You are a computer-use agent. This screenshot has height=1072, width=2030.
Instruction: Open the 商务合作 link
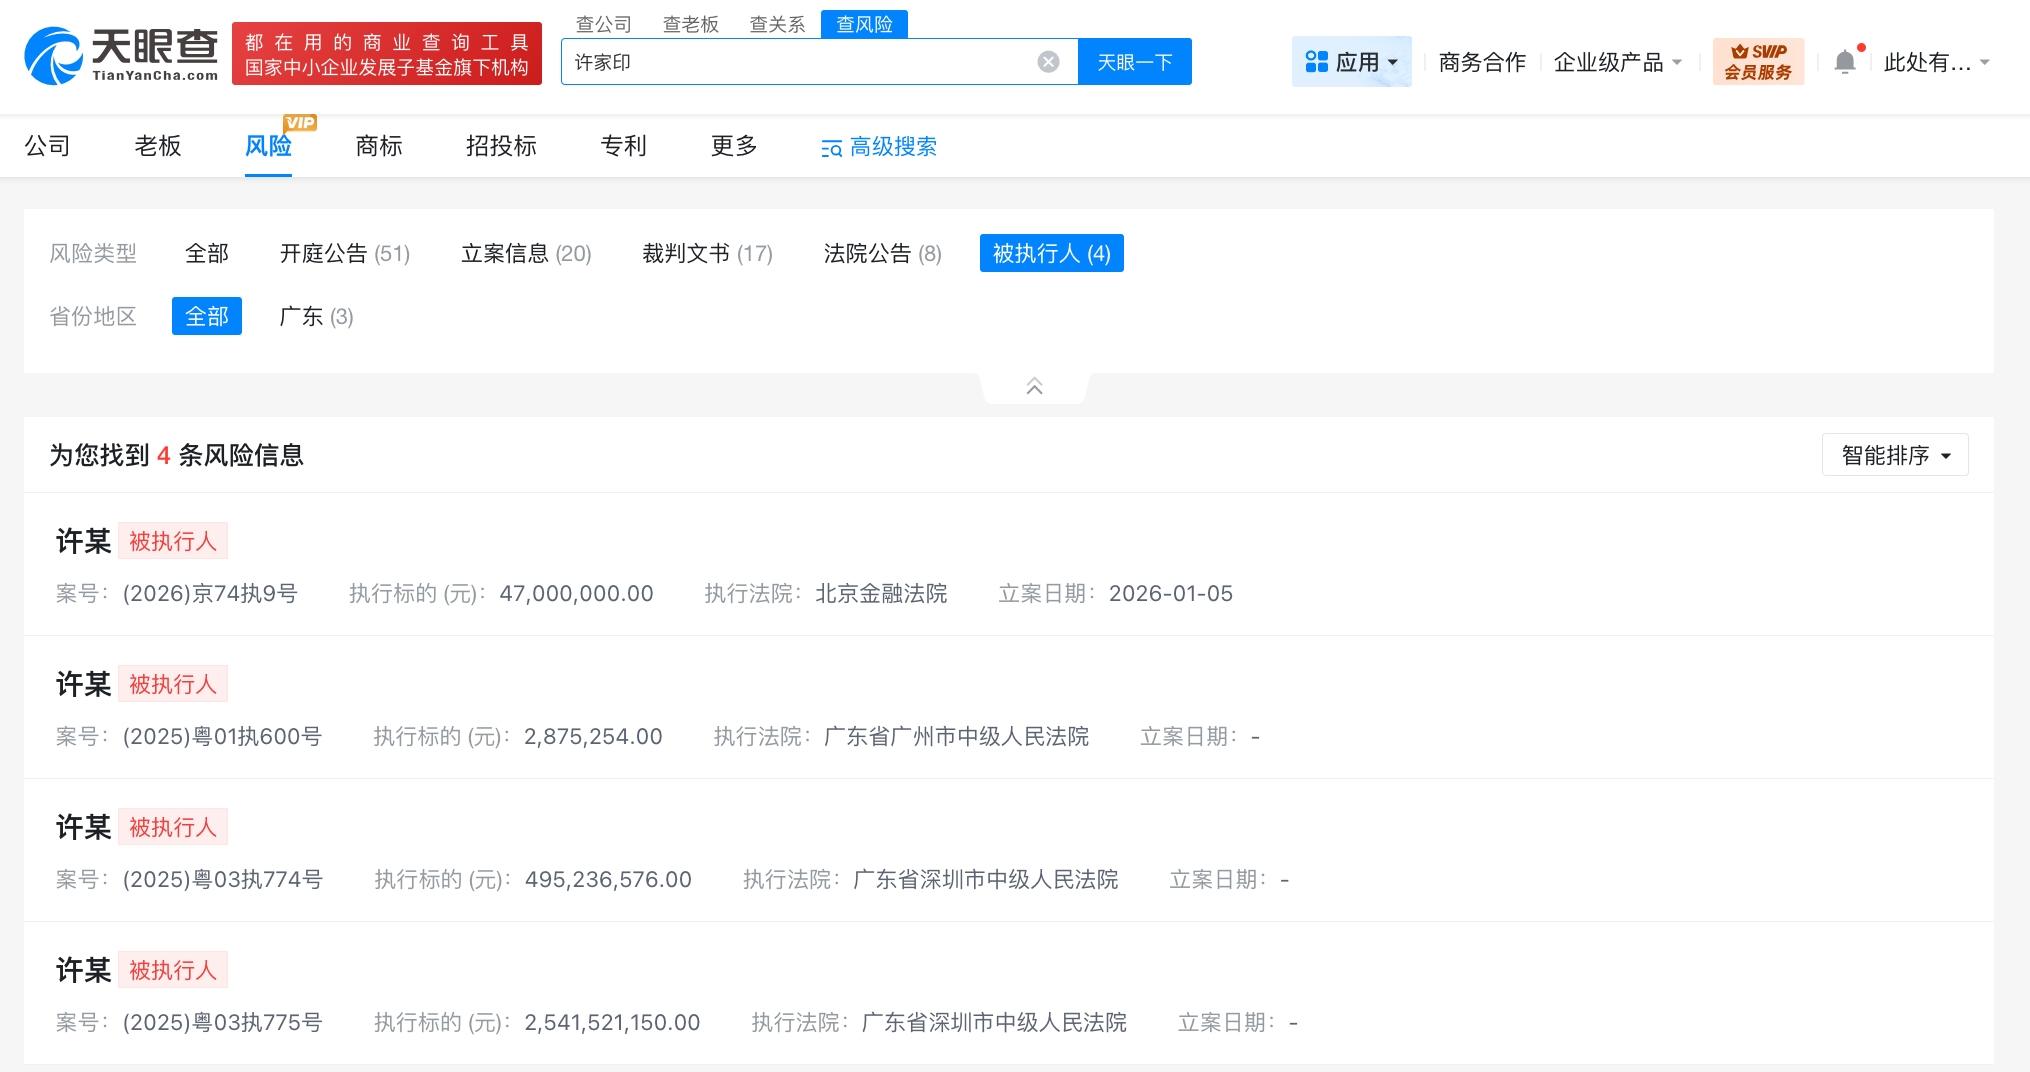1482,62
